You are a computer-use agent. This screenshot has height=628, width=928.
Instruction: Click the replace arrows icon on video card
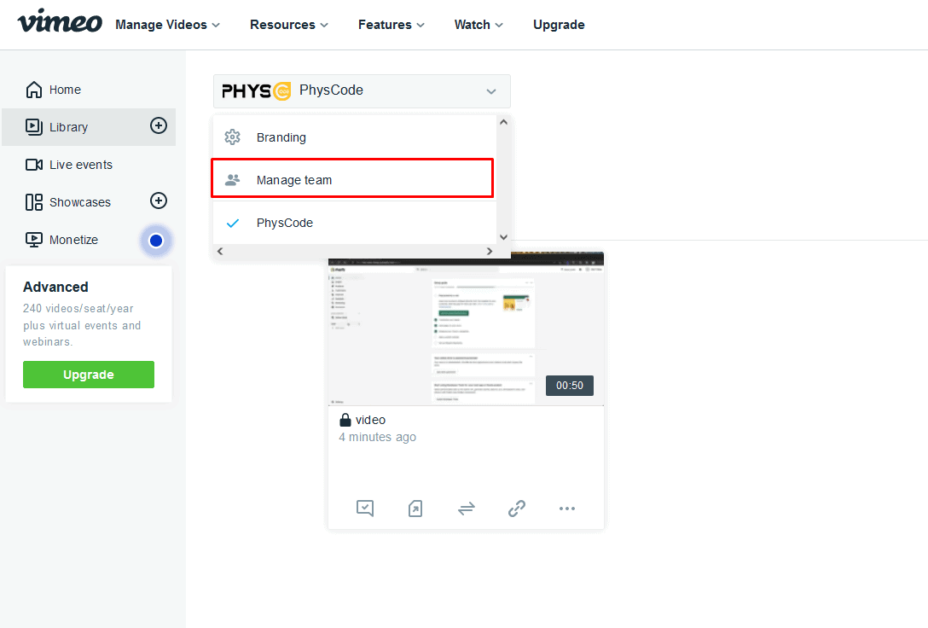pyautogui.click(x=466, y=508)
